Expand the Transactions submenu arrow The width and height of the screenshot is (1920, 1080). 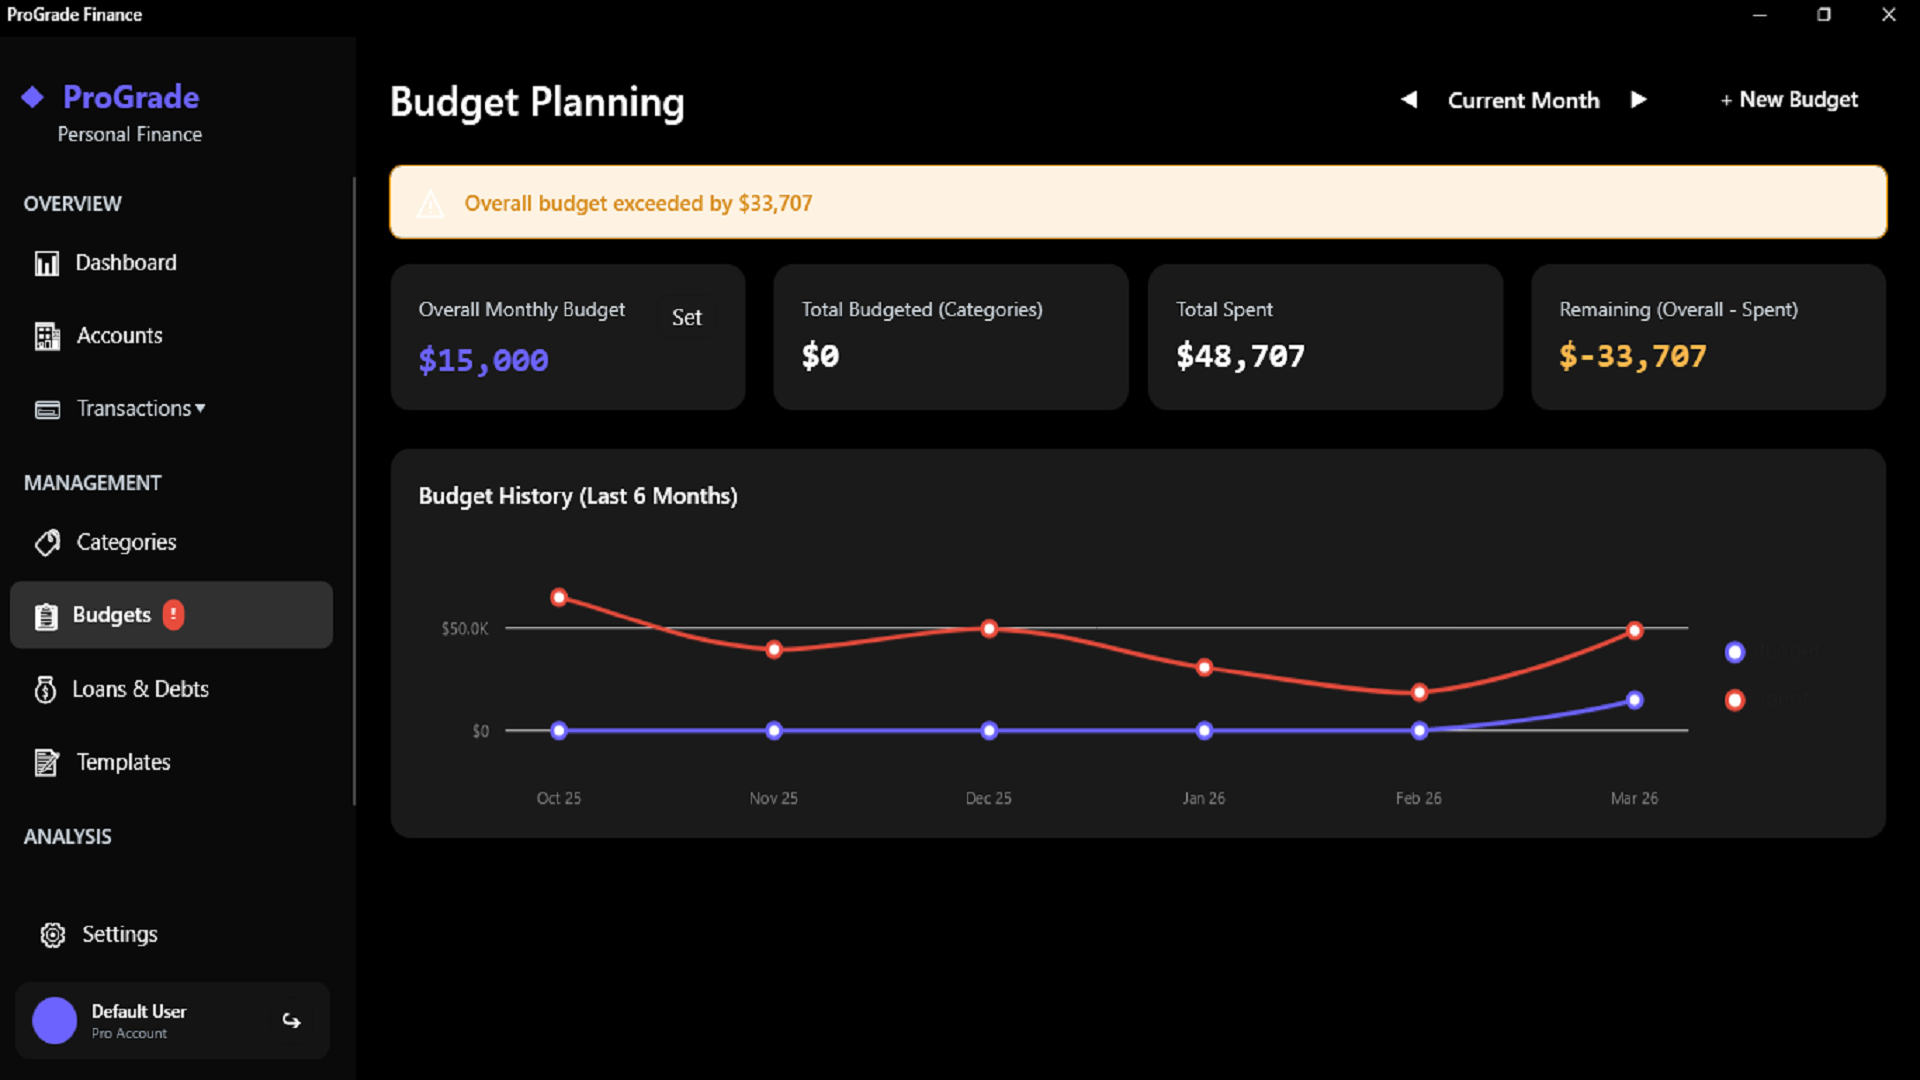click(201, 408)
